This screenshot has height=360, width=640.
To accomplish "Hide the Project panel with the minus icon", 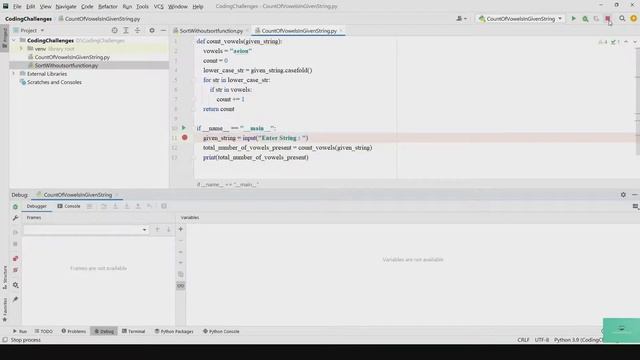I will coord(163,31).
